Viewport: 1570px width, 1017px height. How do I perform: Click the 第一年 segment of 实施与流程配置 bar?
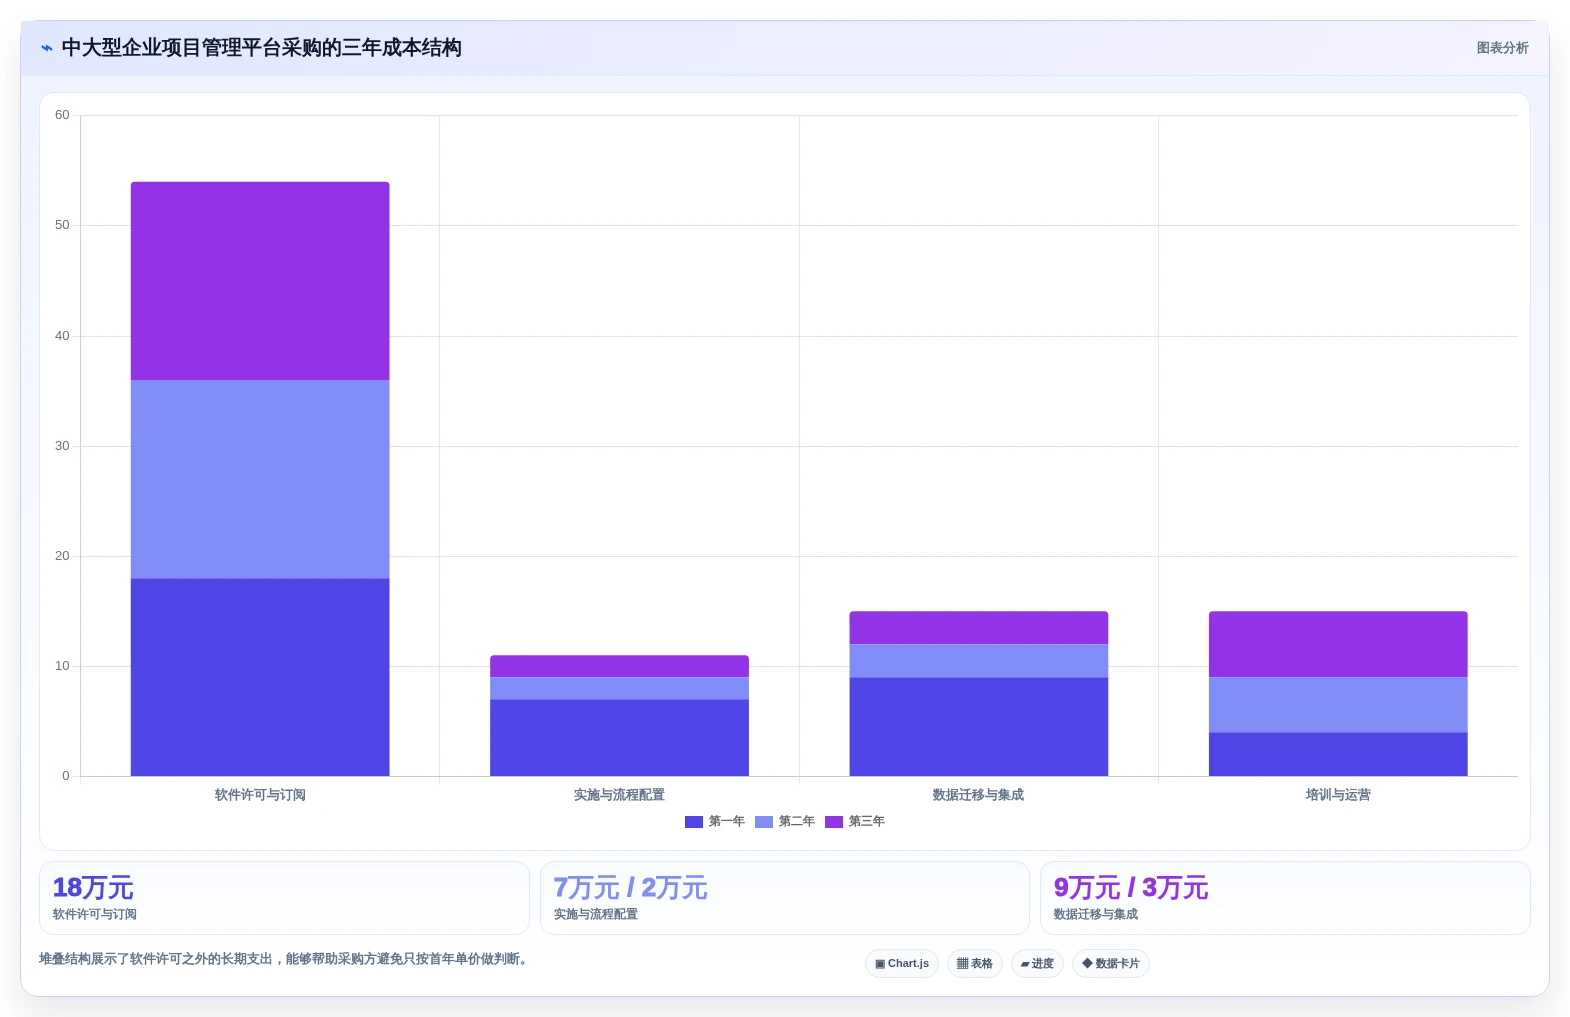(x=619, y=738)
